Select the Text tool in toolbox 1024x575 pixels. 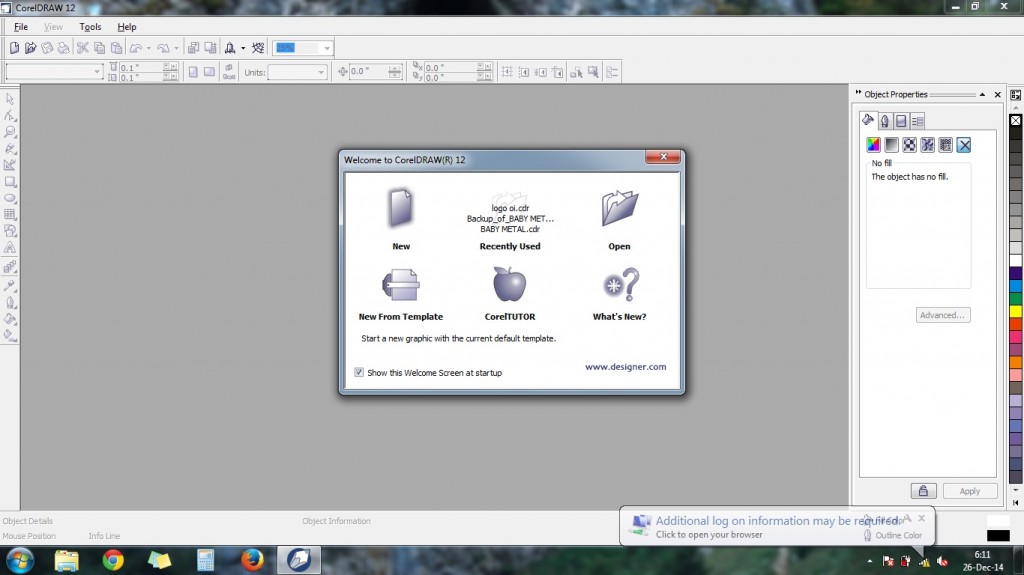(x=10, y=248)
